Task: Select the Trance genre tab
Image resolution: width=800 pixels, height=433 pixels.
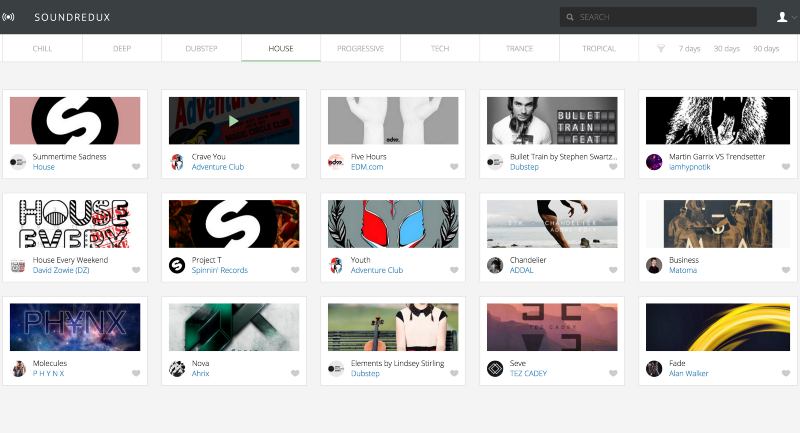Action: (519, 48)
